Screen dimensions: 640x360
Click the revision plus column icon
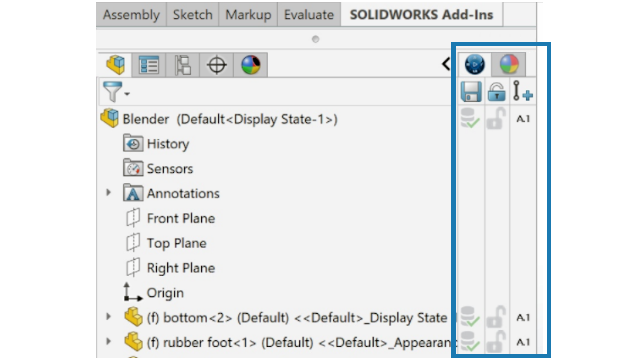[523, 91]
